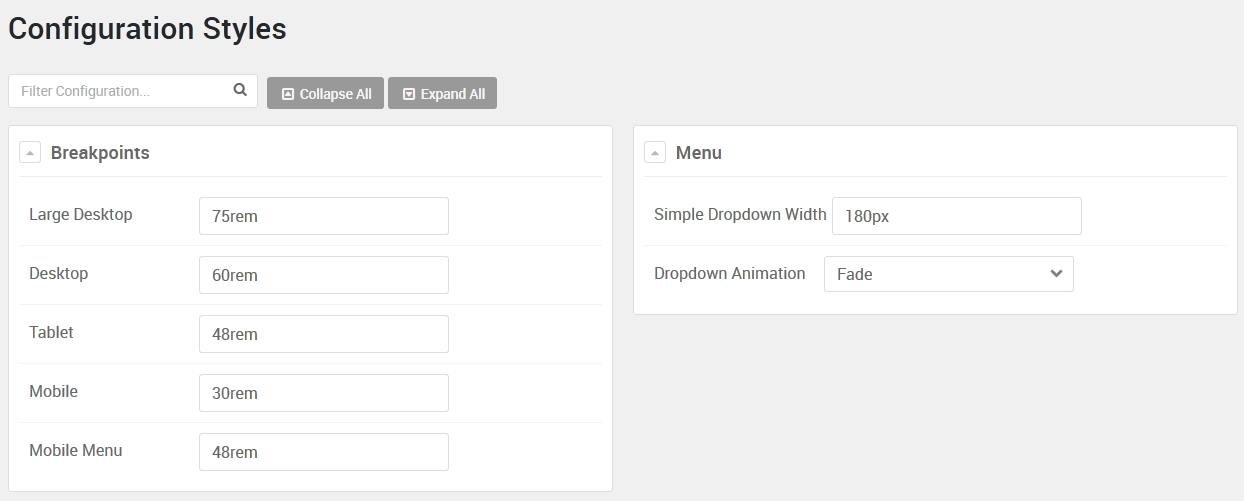Screen dimensions: 1244x501
Task: Focus the Filter Configuration search field
Action: (120, 91)
